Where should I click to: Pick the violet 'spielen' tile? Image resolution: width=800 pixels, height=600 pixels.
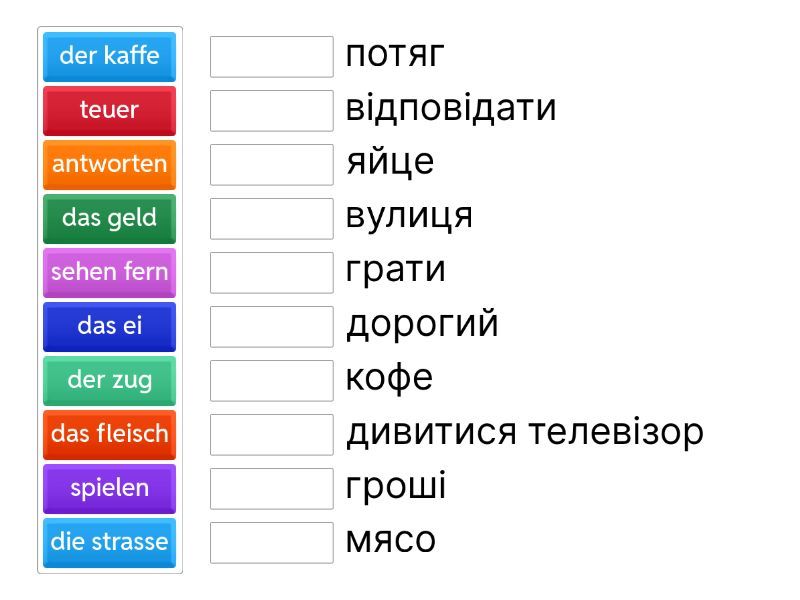(109, 488)
